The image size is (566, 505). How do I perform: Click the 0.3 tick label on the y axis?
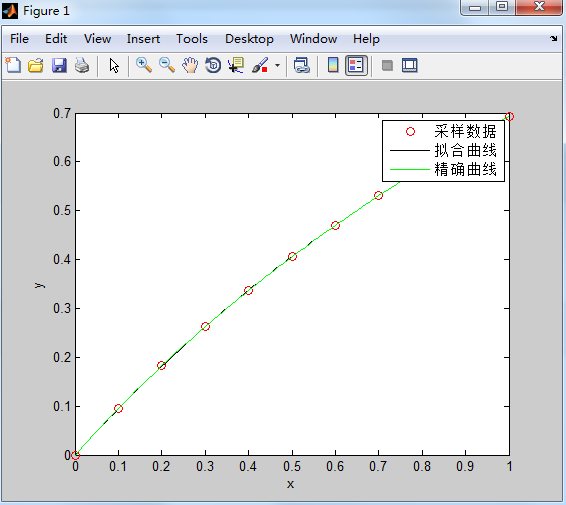point(62,309)
